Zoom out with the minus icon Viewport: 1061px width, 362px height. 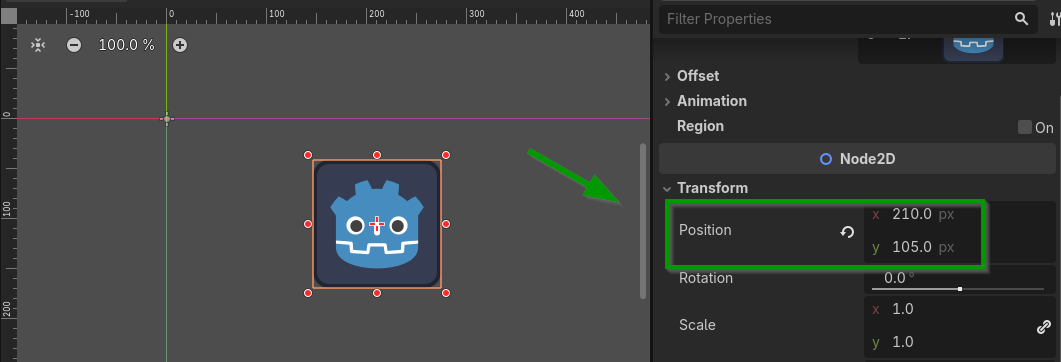[74, 45]
